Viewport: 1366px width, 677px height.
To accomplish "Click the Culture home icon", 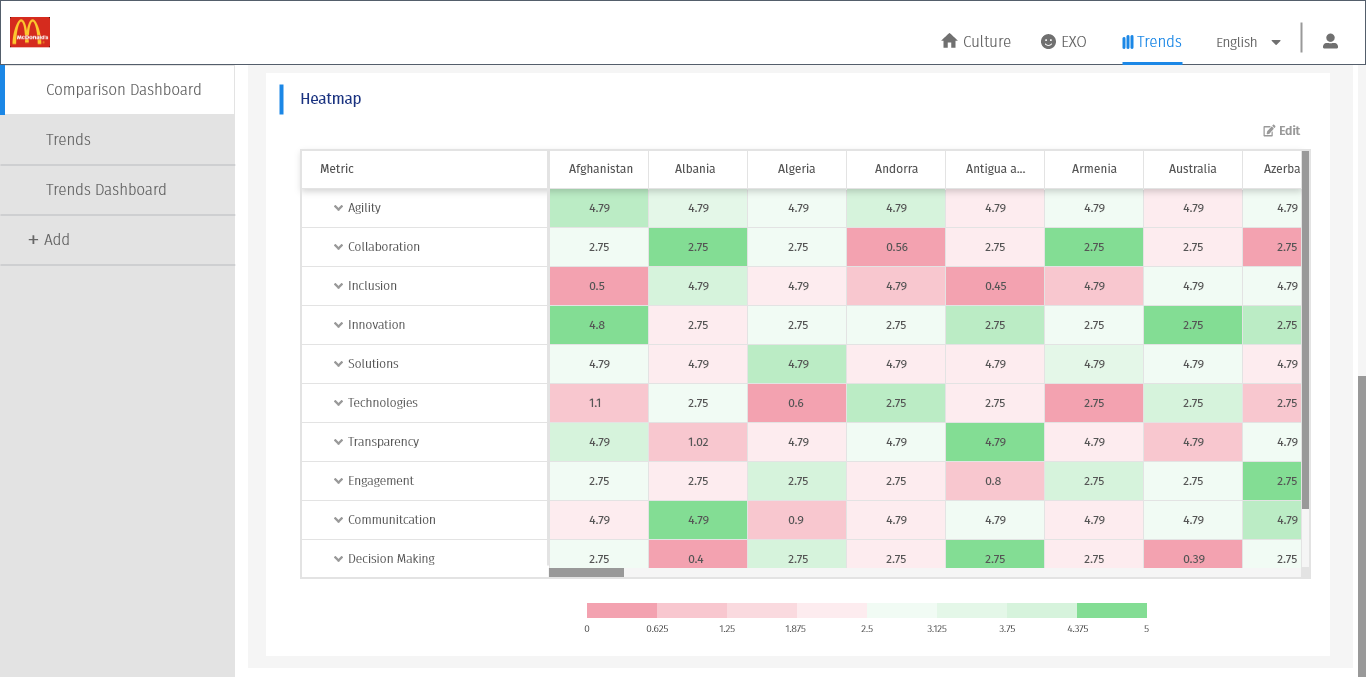I will (949, 41).
